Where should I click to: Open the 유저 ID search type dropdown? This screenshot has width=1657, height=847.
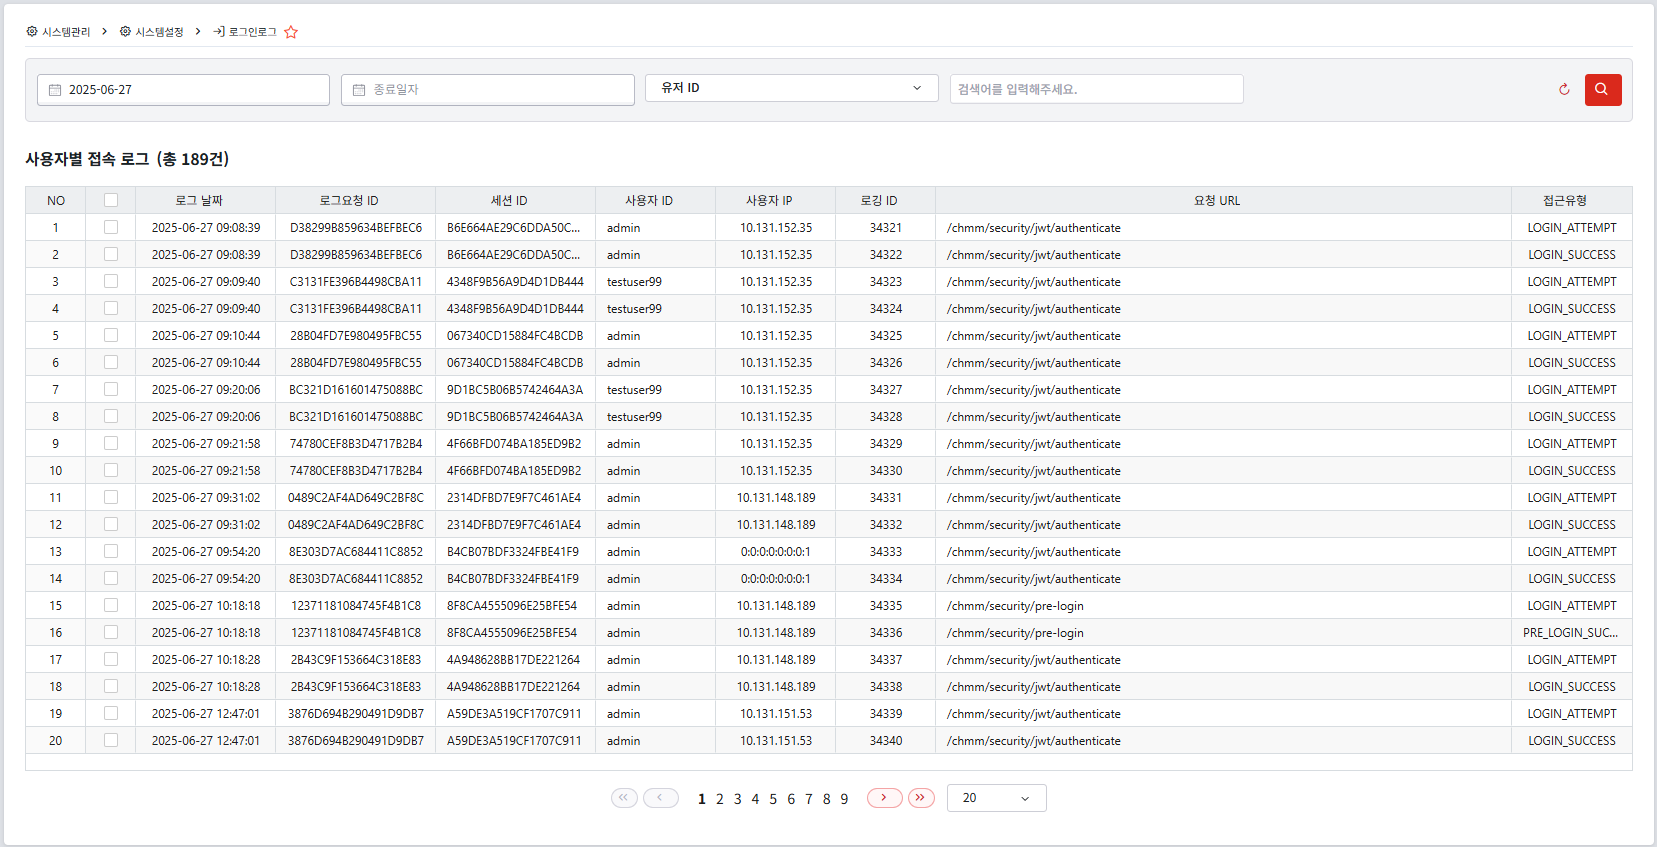[791, 88]
